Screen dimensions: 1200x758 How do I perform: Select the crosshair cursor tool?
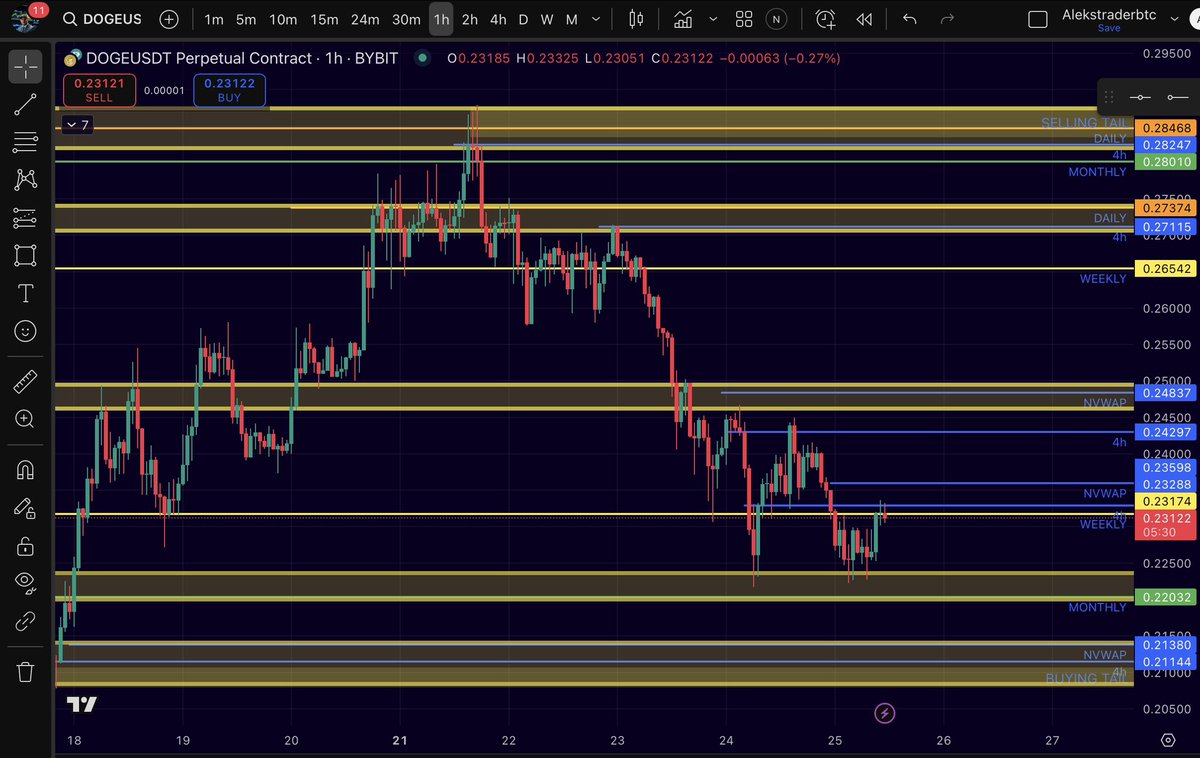click(25, 66)
